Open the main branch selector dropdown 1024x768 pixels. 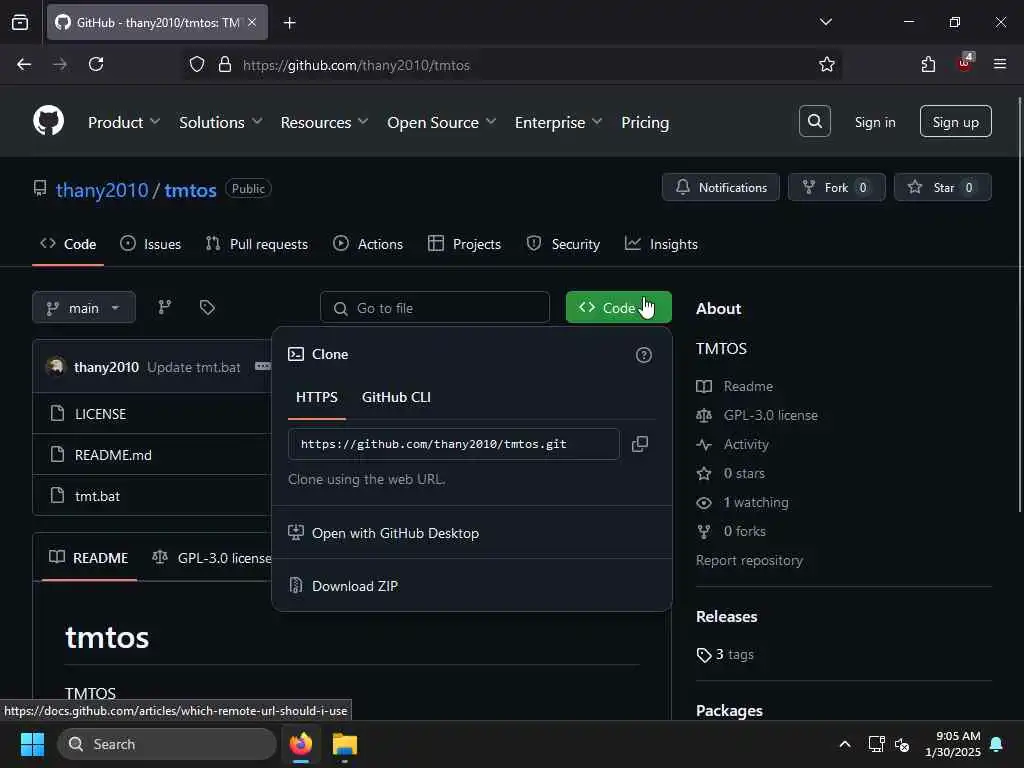click(84, 308)
